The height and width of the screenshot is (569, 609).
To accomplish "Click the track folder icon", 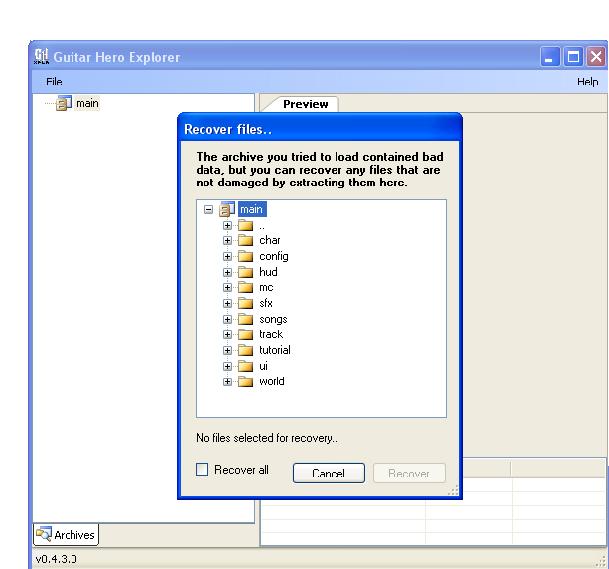I will click(245, 334).
